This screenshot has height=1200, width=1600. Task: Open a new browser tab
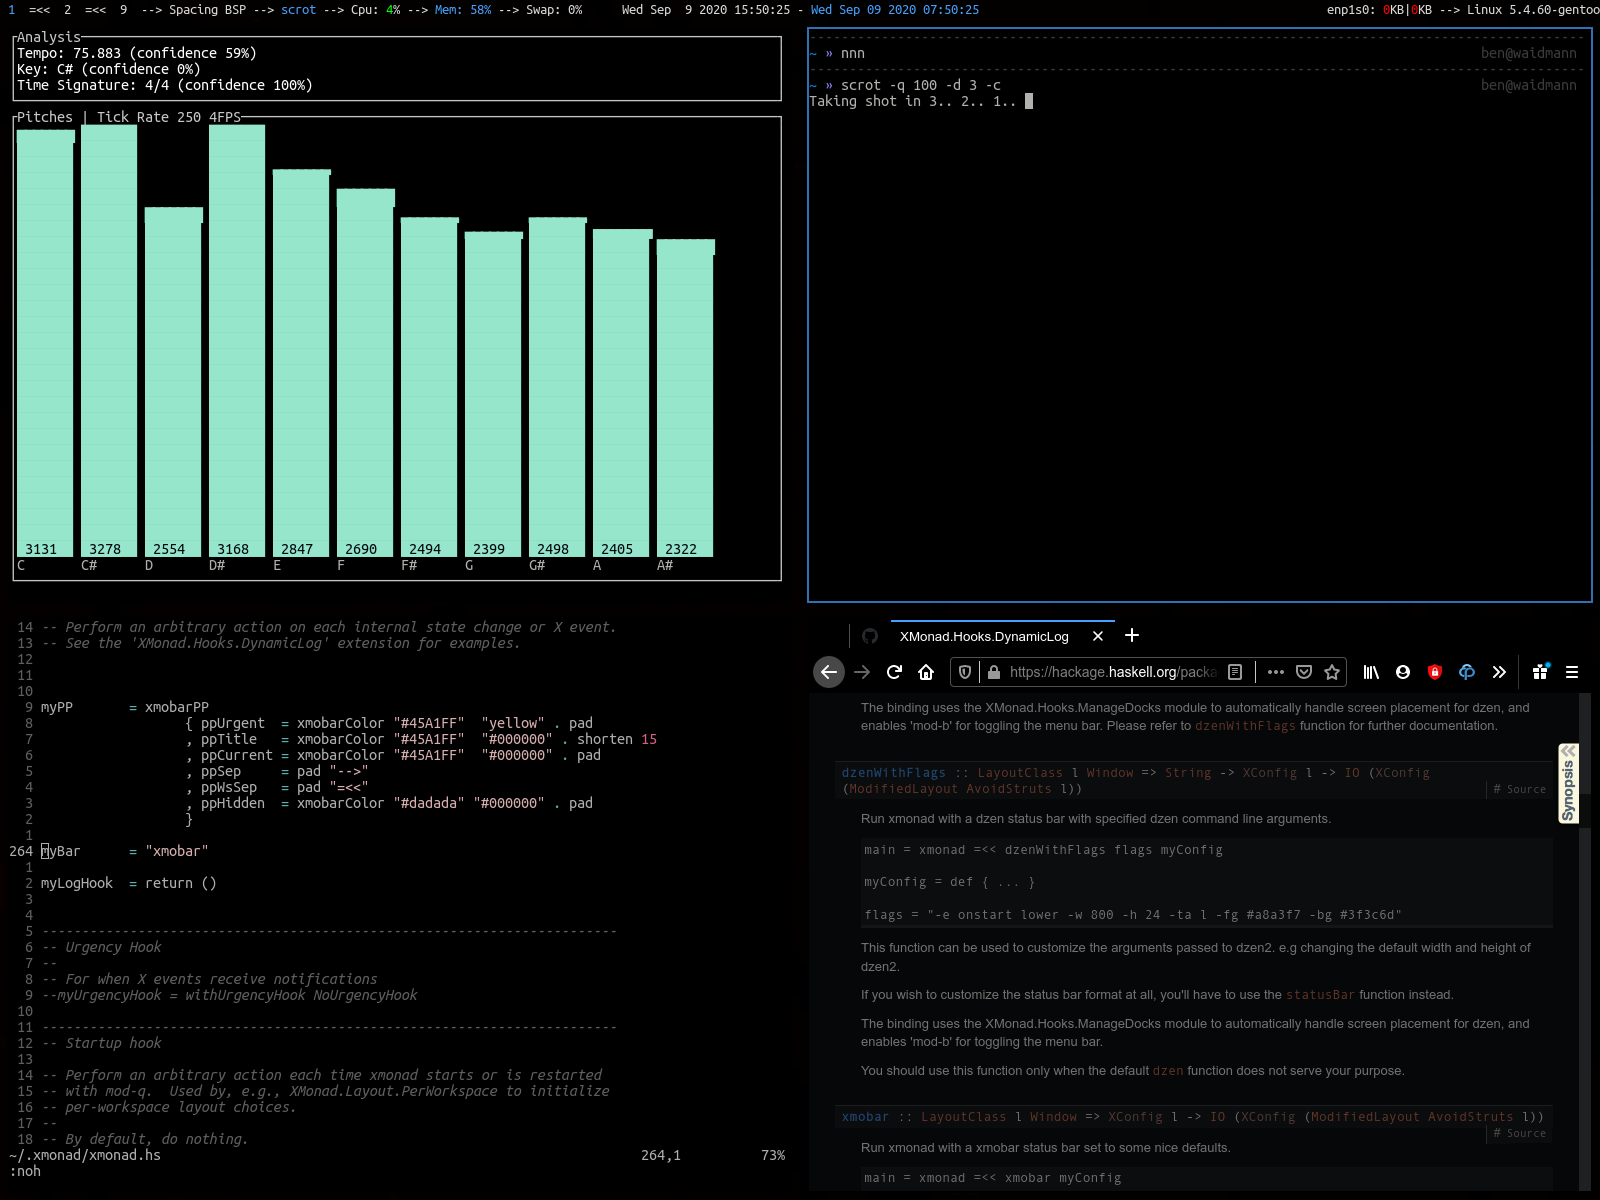coord(1132,635)
